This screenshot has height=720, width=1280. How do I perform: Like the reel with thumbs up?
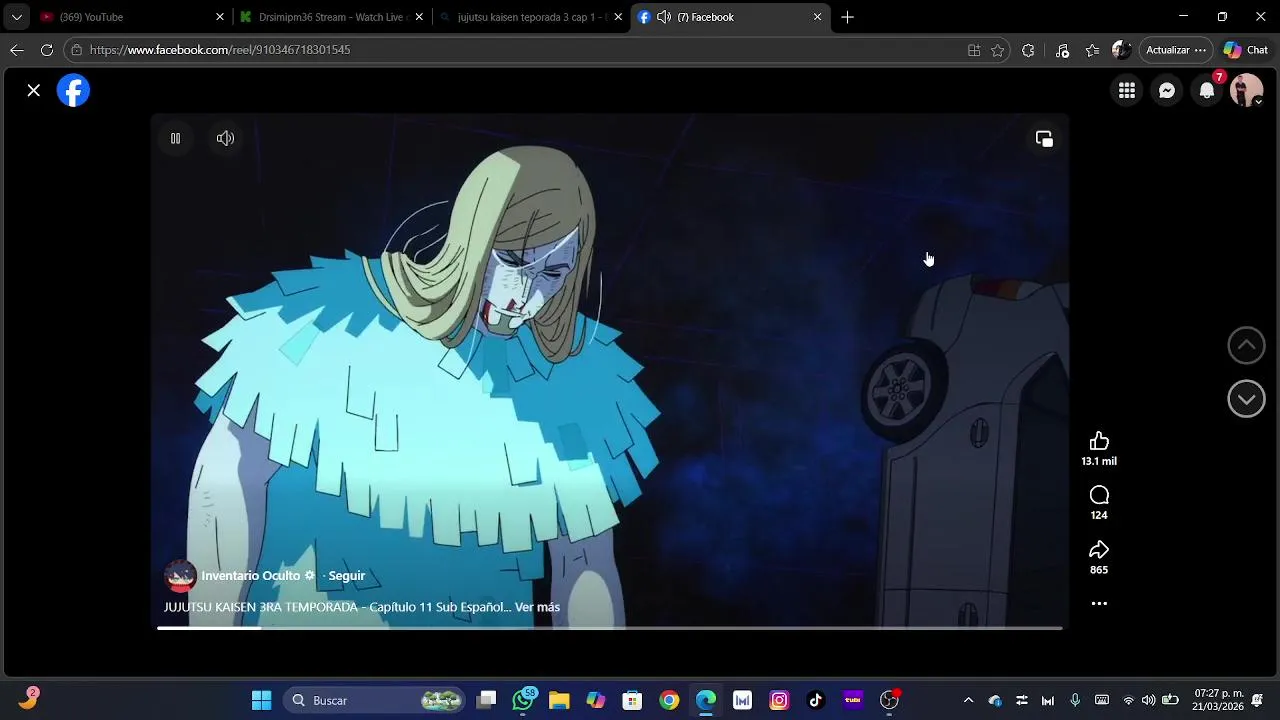click(1099, 442)
